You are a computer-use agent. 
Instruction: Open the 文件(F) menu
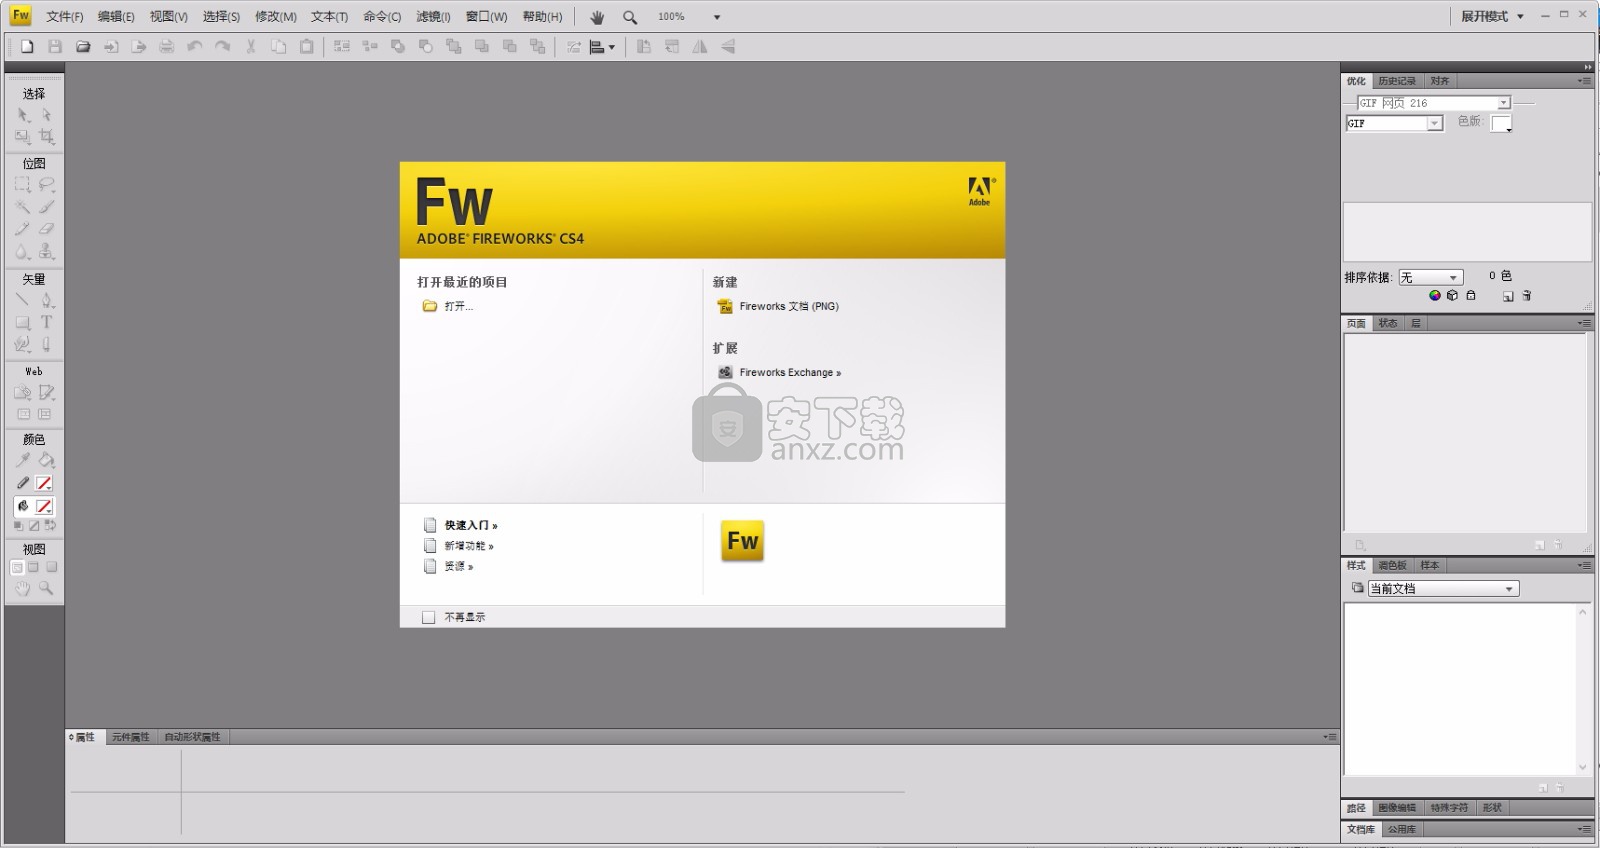point(65,17)
